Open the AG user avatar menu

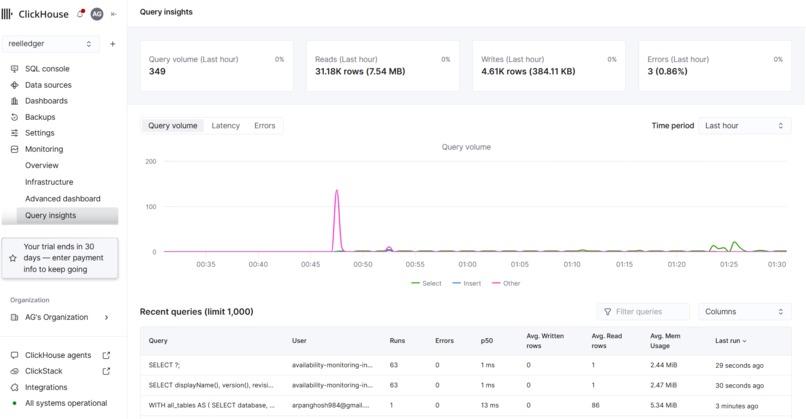pyautogui.click(x=97, y=14)
